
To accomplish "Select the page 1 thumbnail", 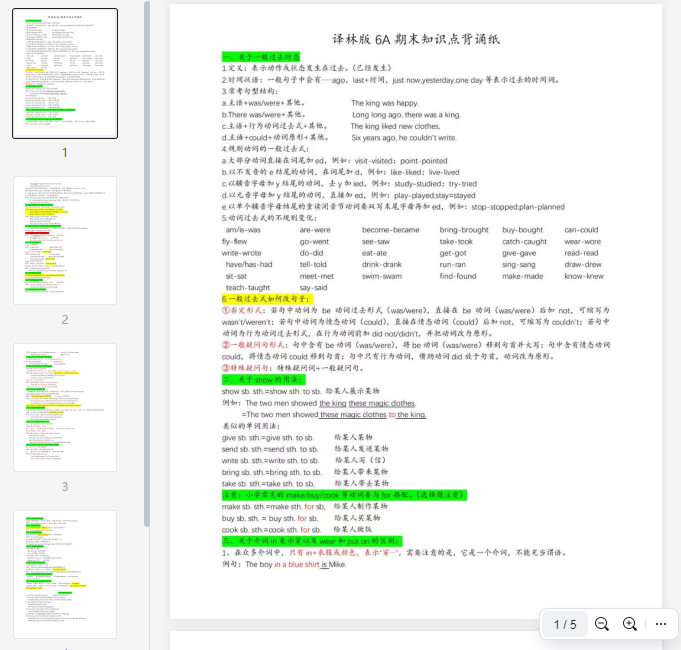I will 64,74.
